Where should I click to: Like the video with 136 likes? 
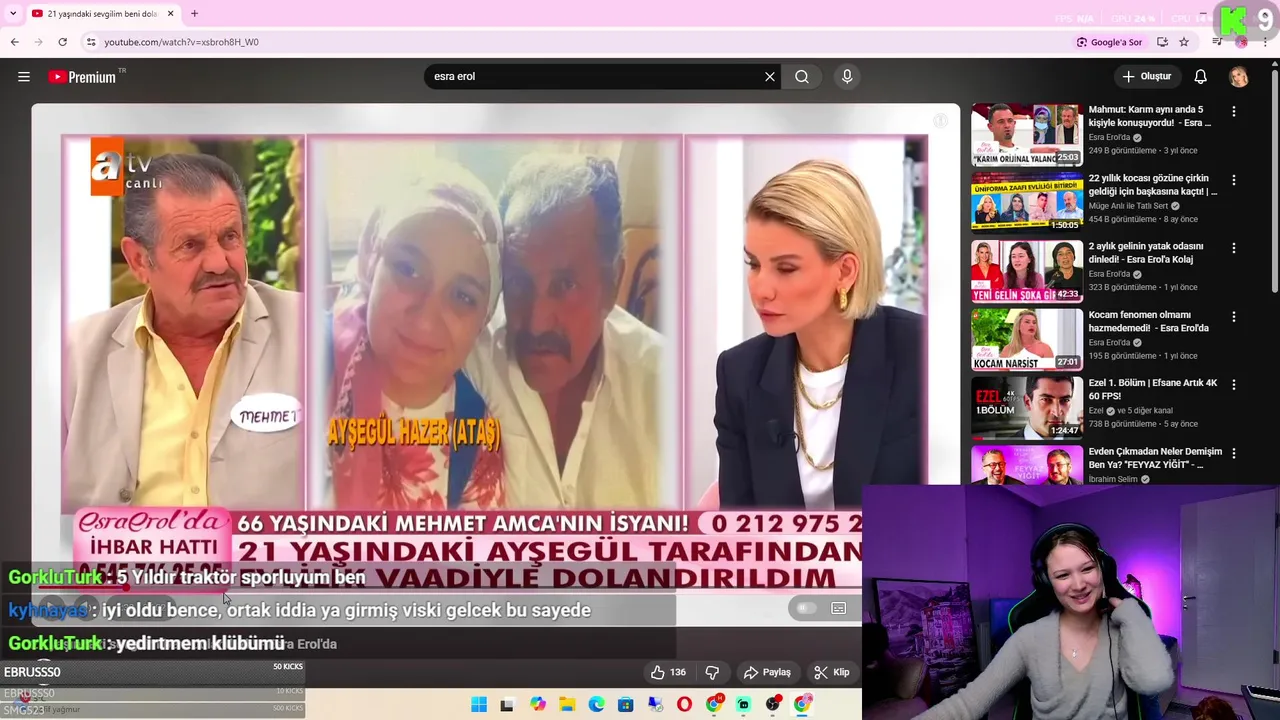pos(668,672)
